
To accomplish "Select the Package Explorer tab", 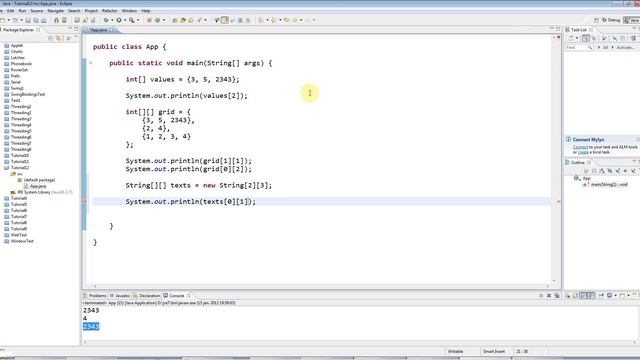I will [x=18, y=30].
